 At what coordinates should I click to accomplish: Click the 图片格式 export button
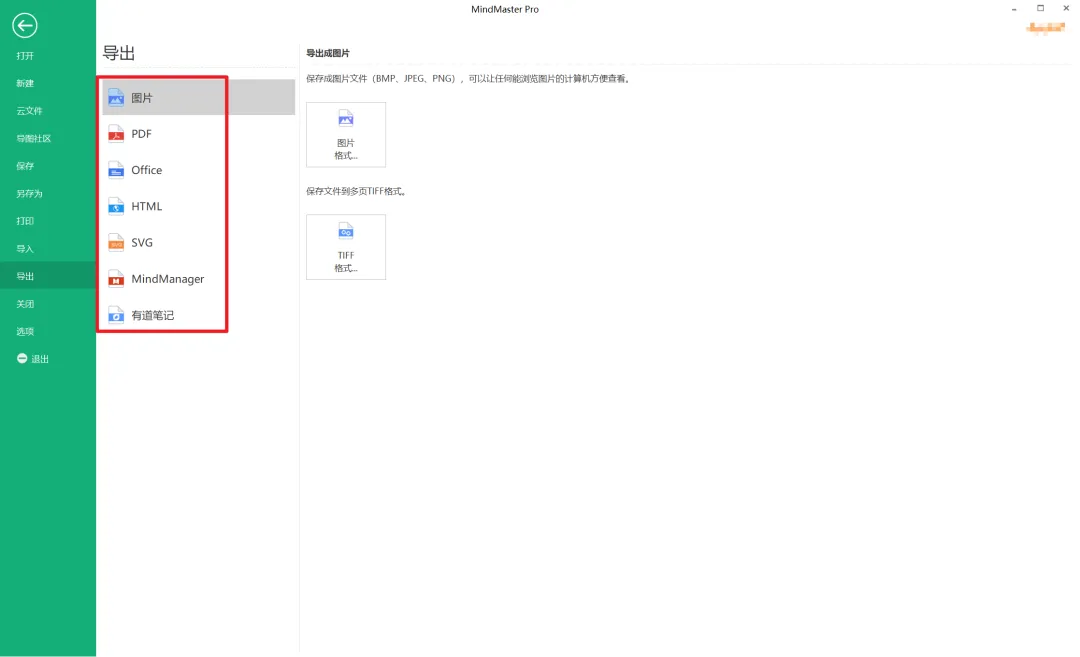click(346, 134)
